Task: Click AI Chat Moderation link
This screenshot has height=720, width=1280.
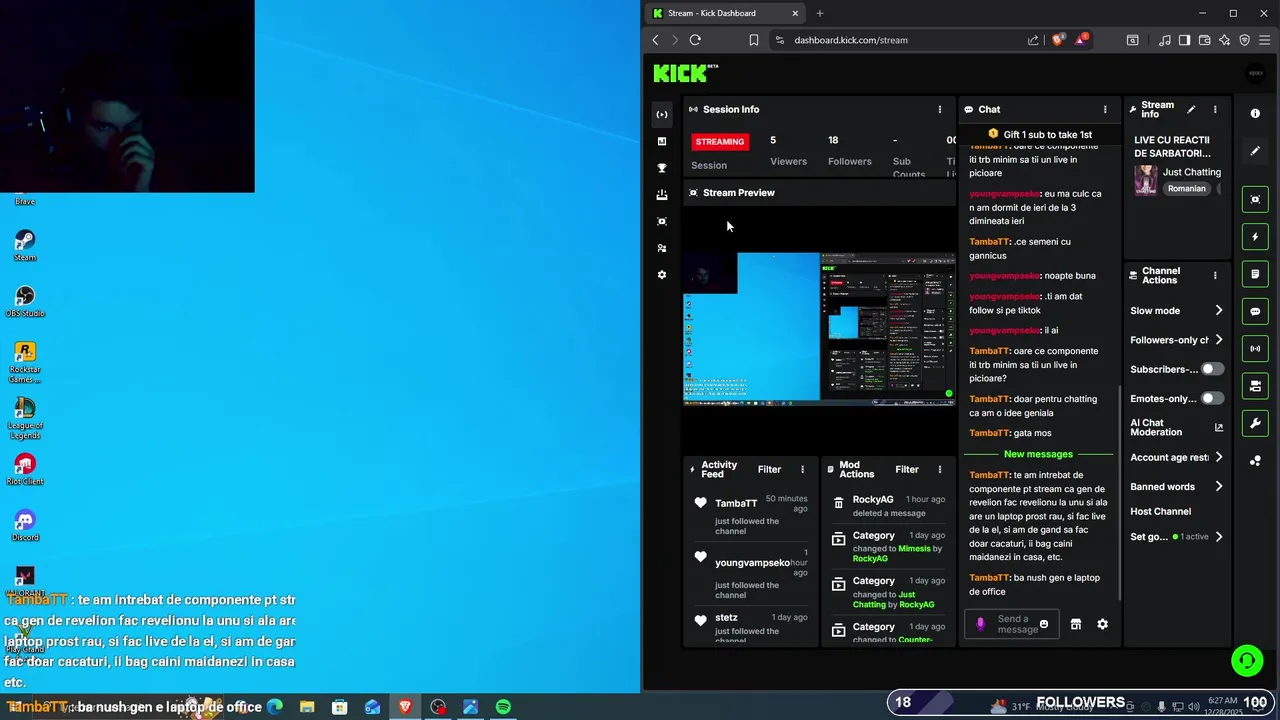Action: click(x=1177, y=427)
